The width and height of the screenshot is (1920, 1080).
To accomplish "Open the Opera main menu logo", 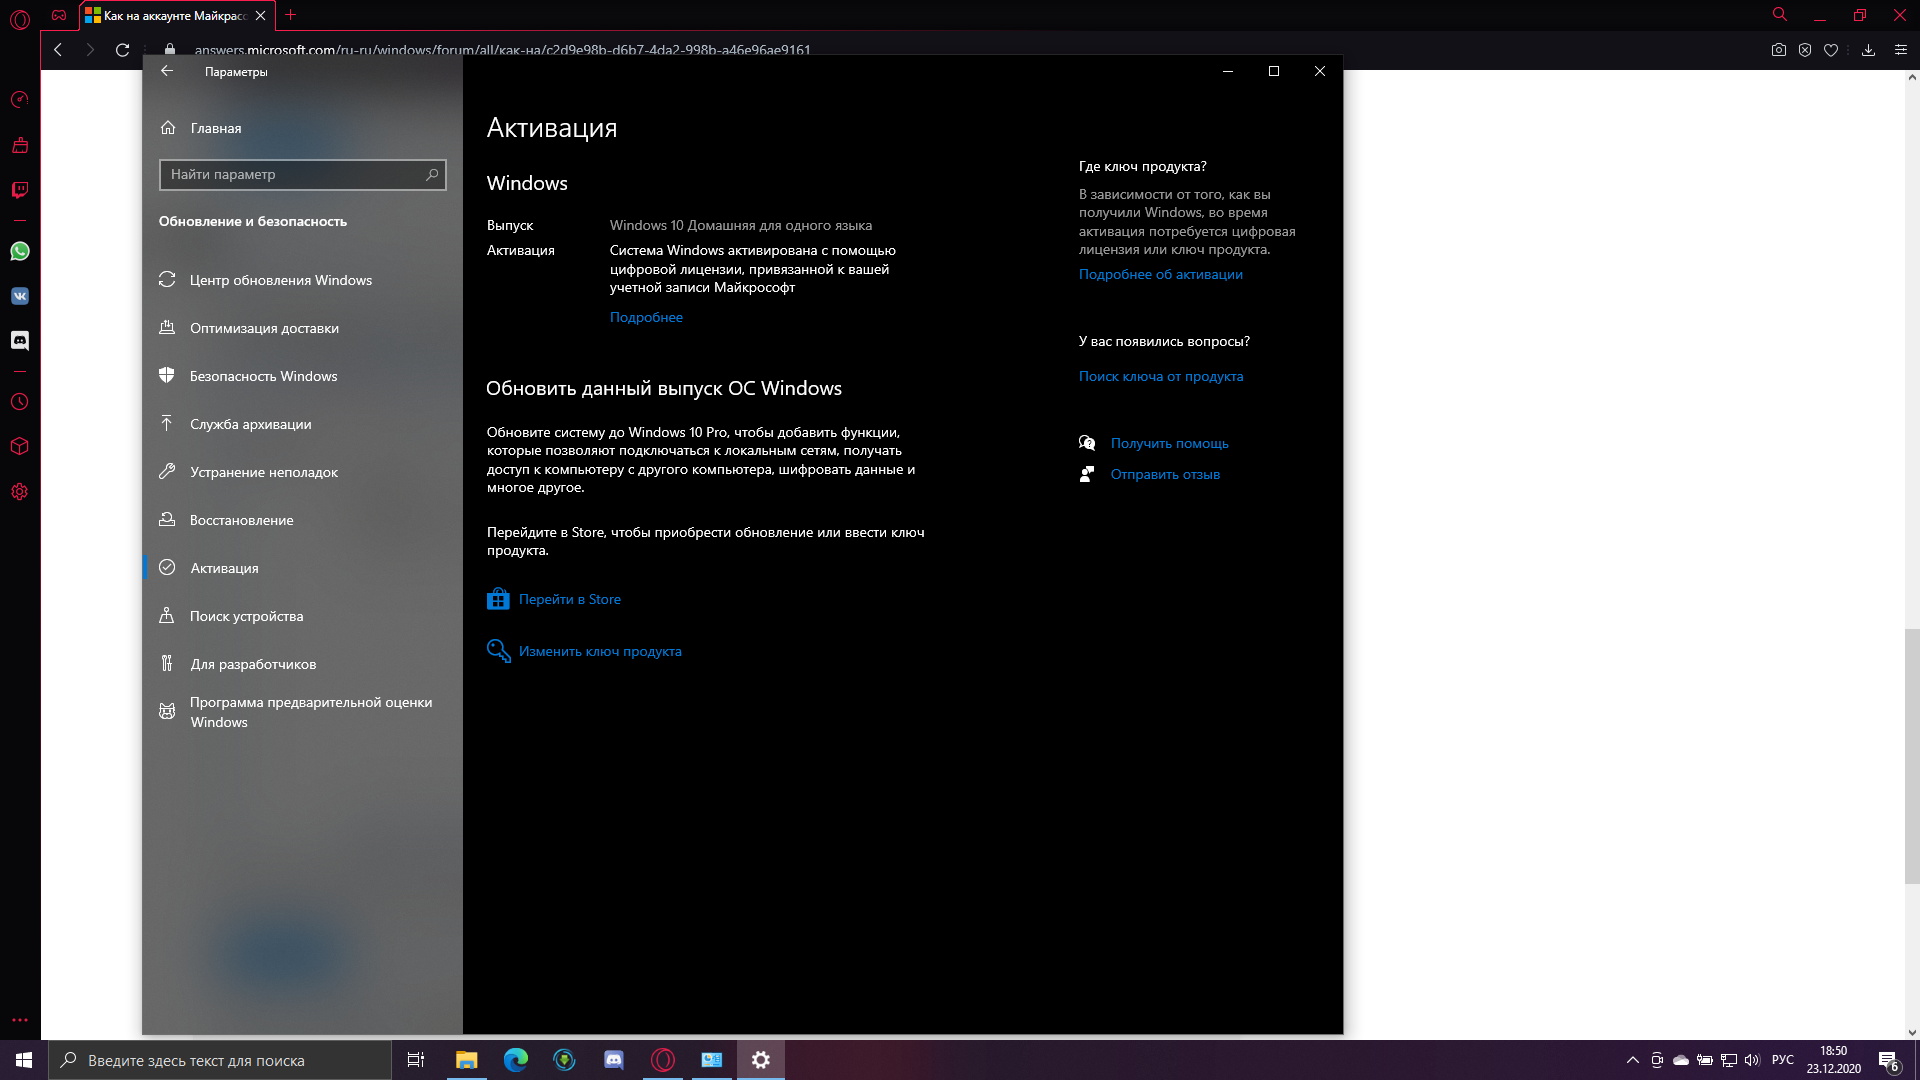I will pos(20,18).
